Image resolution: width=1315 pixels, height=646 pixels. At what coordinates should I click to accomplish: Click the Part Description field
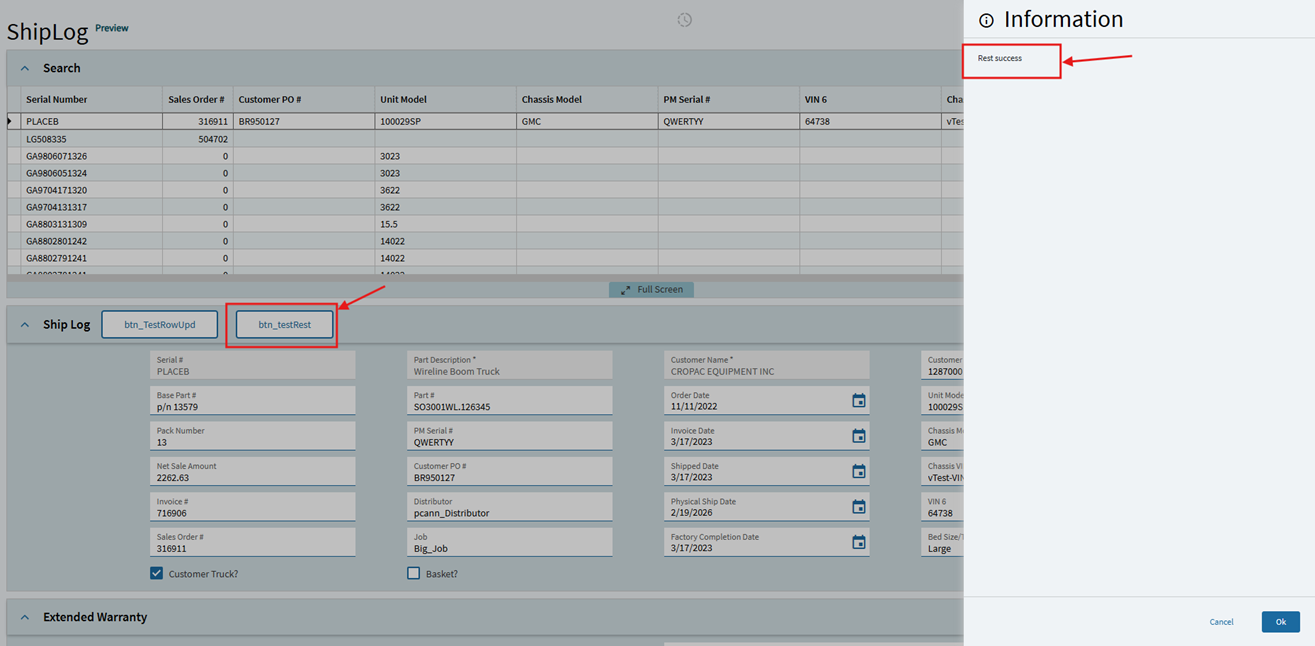[x=509, y=365]
